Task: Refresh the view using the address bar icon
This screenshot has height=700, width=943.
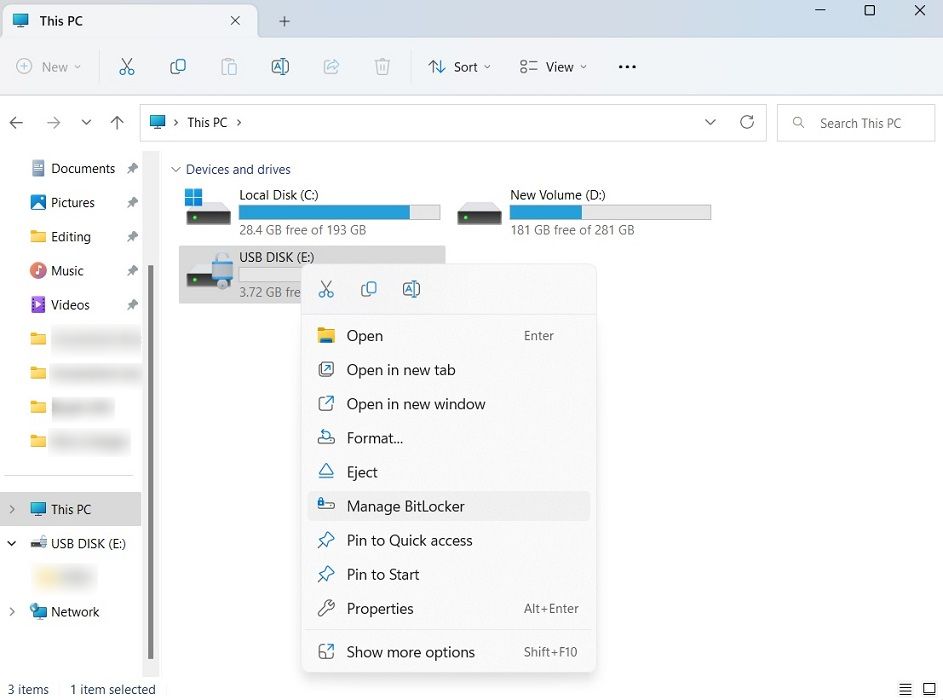Action: pos(747,122)
